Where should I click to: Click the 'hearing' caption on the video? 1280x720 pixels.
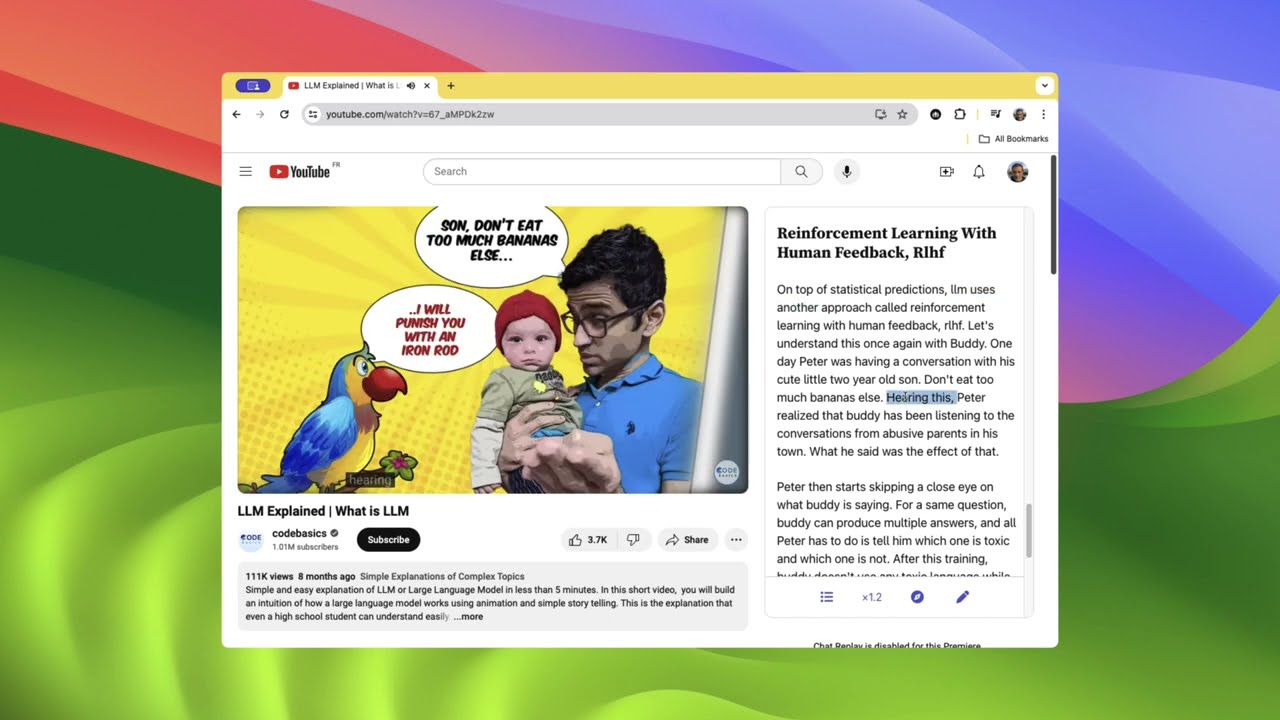point(370,481)
